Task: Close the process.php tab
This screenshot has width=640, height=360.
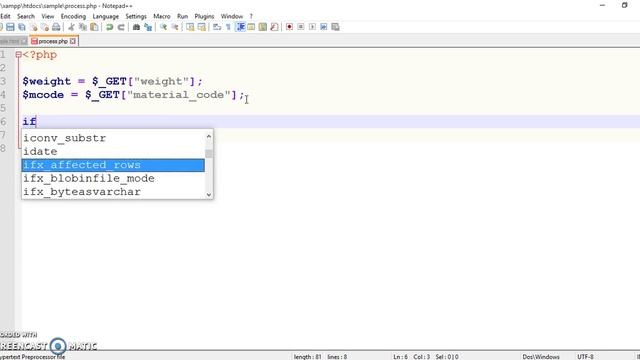Action: (73, 41)
